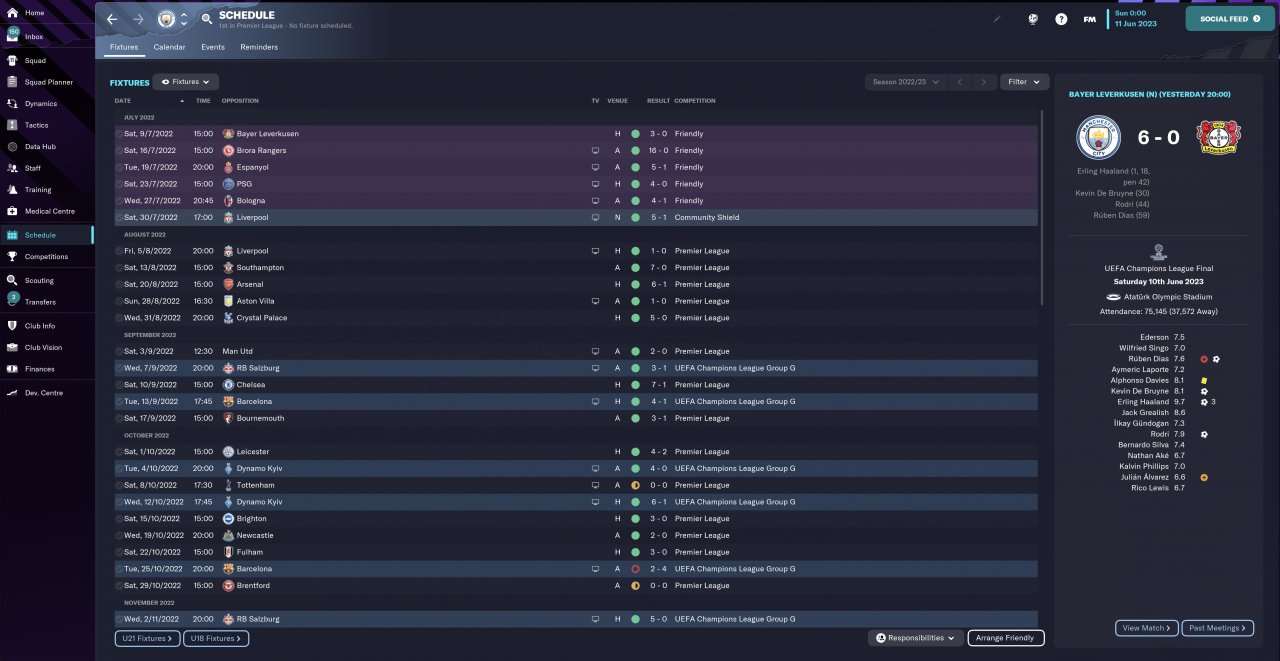Image resolution: width=1280 pixels, height=661 pixels.
Task: Click the forward navigation arrow
Action: coord(138,19)
